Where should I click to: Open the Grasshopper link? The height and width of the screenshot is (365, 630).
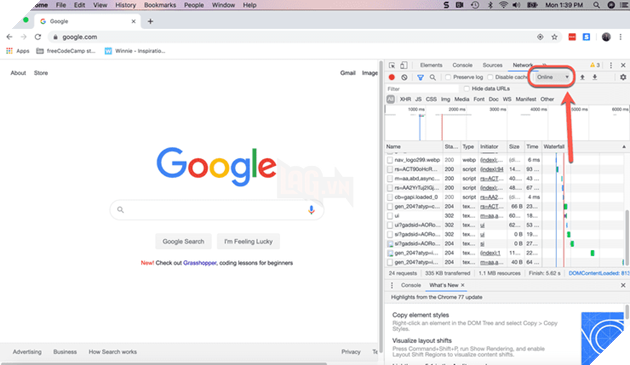(200, 263)
